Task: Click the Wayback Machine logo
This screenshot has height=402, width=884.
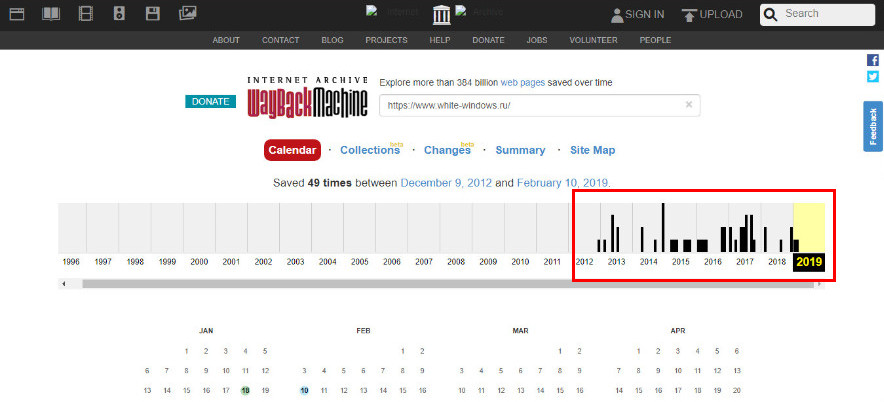Action: tap(308, 98)
